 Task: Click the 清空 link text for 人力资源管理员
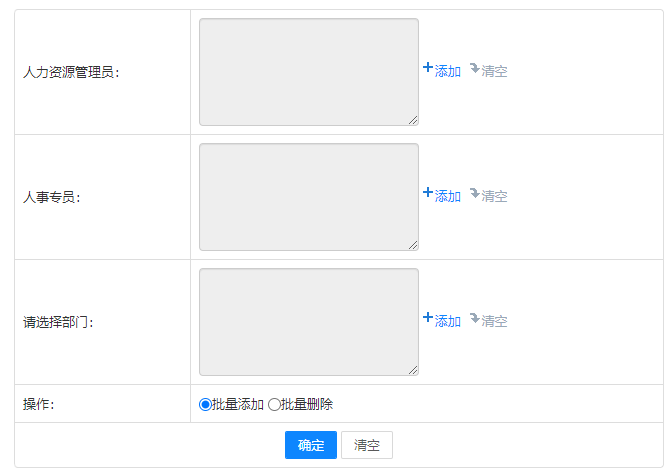494,72
